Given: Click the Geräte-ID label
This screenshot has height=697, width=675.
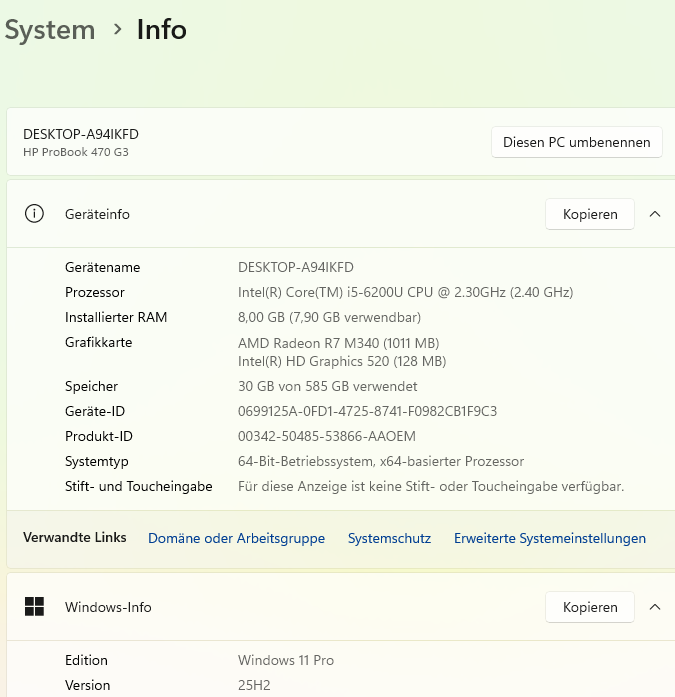Looking at the screenshot, I should point(95,411).
